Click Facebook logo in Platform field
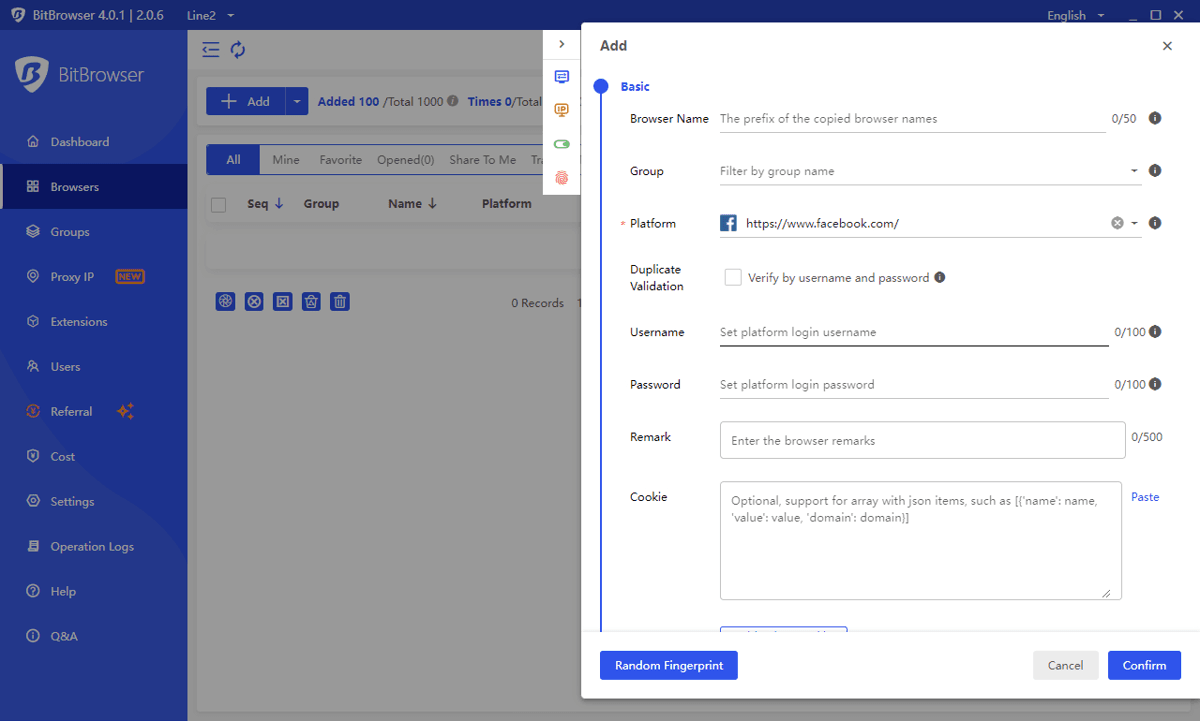 tap(729, 223)
